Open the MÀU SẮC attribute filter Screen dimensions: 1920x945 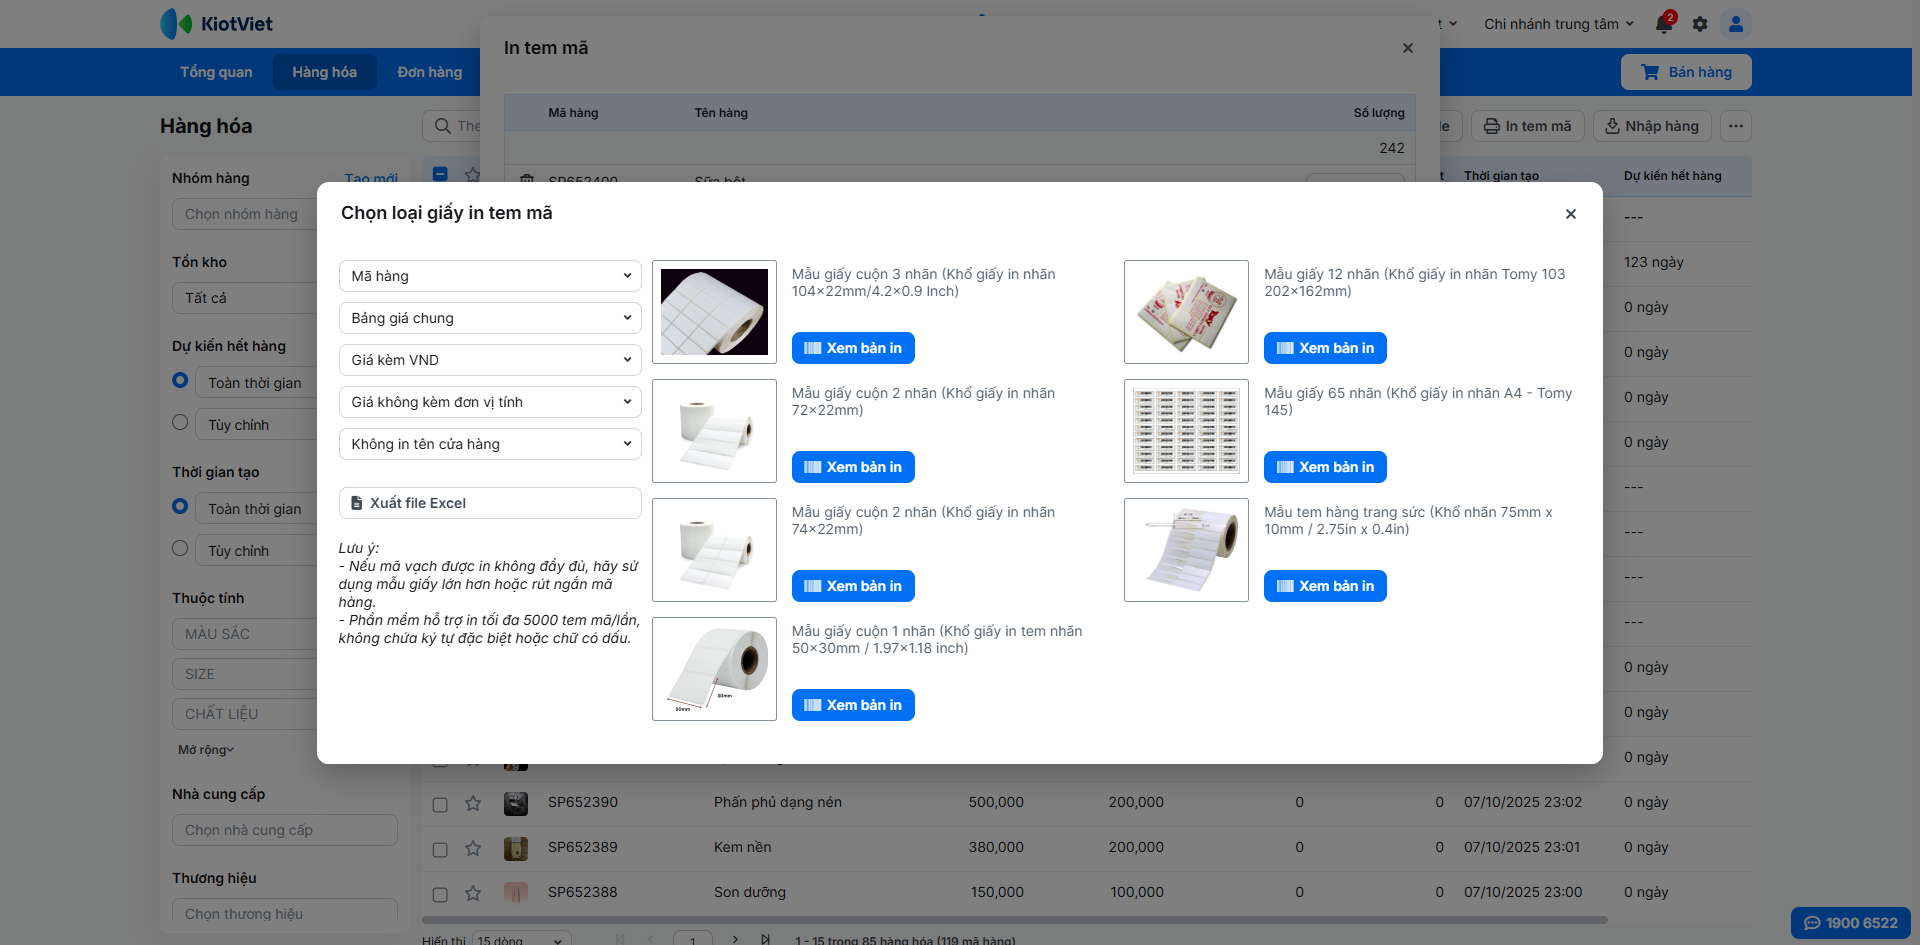point(245,634)
